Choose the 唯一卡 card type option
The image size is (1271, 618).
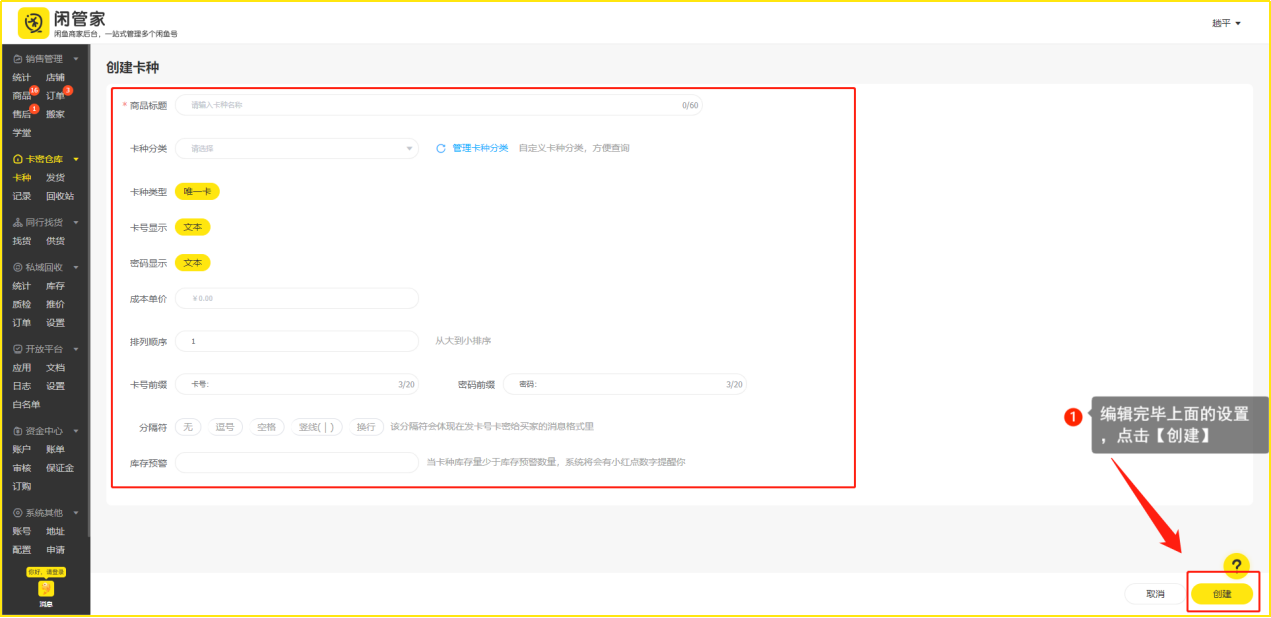(196, 191)
